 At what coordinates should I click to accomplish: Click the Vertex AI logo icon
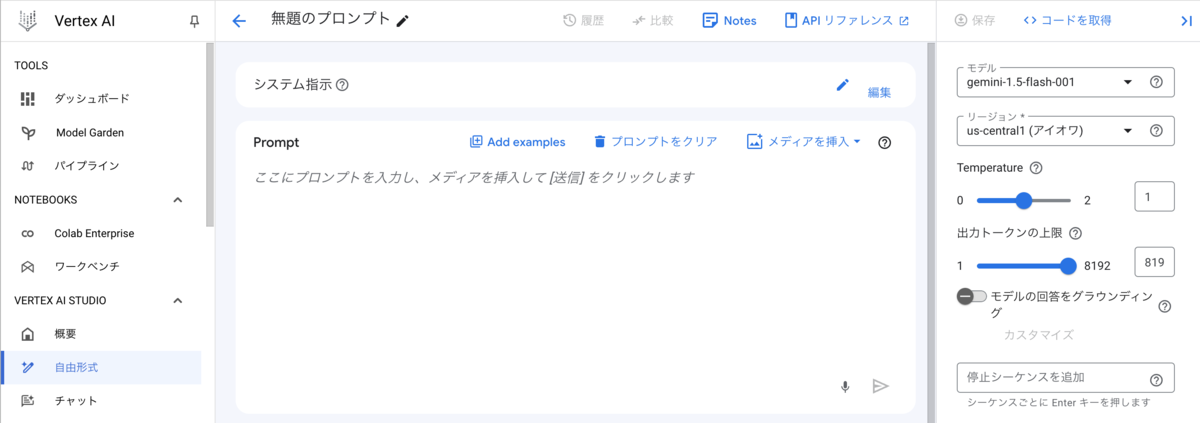point(28,20)
